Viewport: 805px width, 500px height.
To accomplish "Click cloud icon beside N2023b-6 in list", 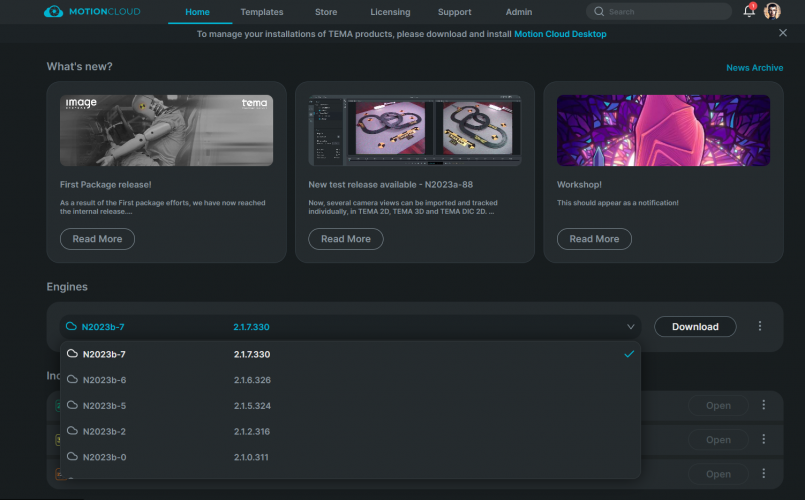I will [x=72, y=379].
